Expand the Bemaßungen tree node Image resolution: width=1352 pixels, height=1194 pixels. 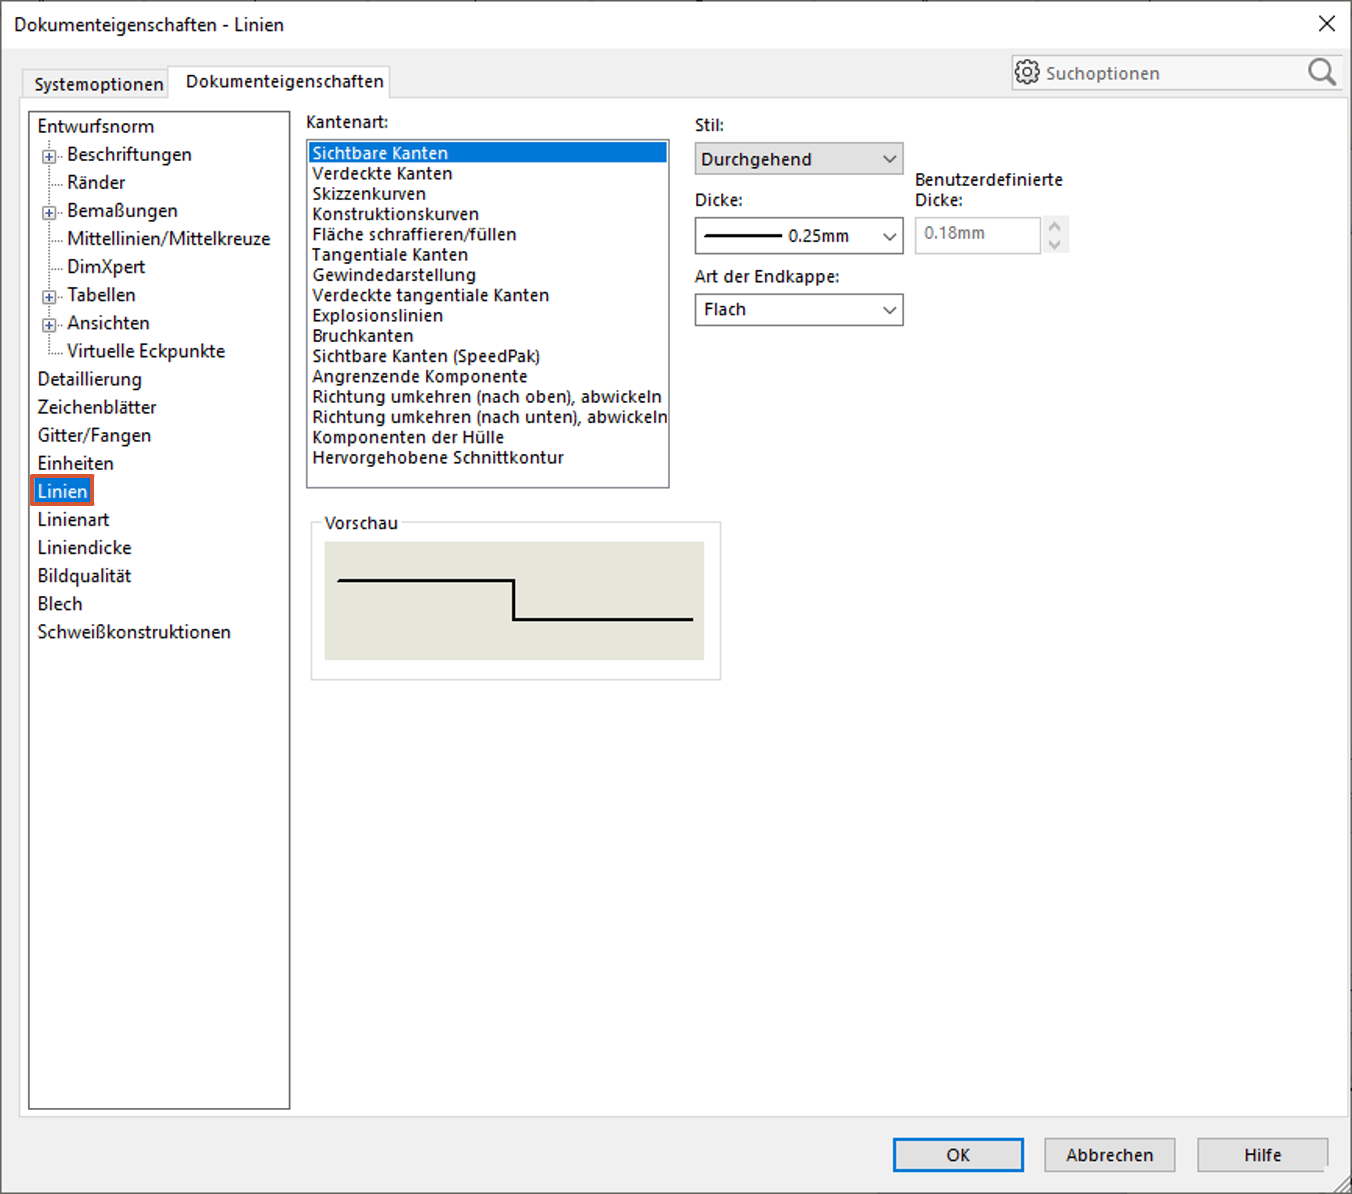48,212
